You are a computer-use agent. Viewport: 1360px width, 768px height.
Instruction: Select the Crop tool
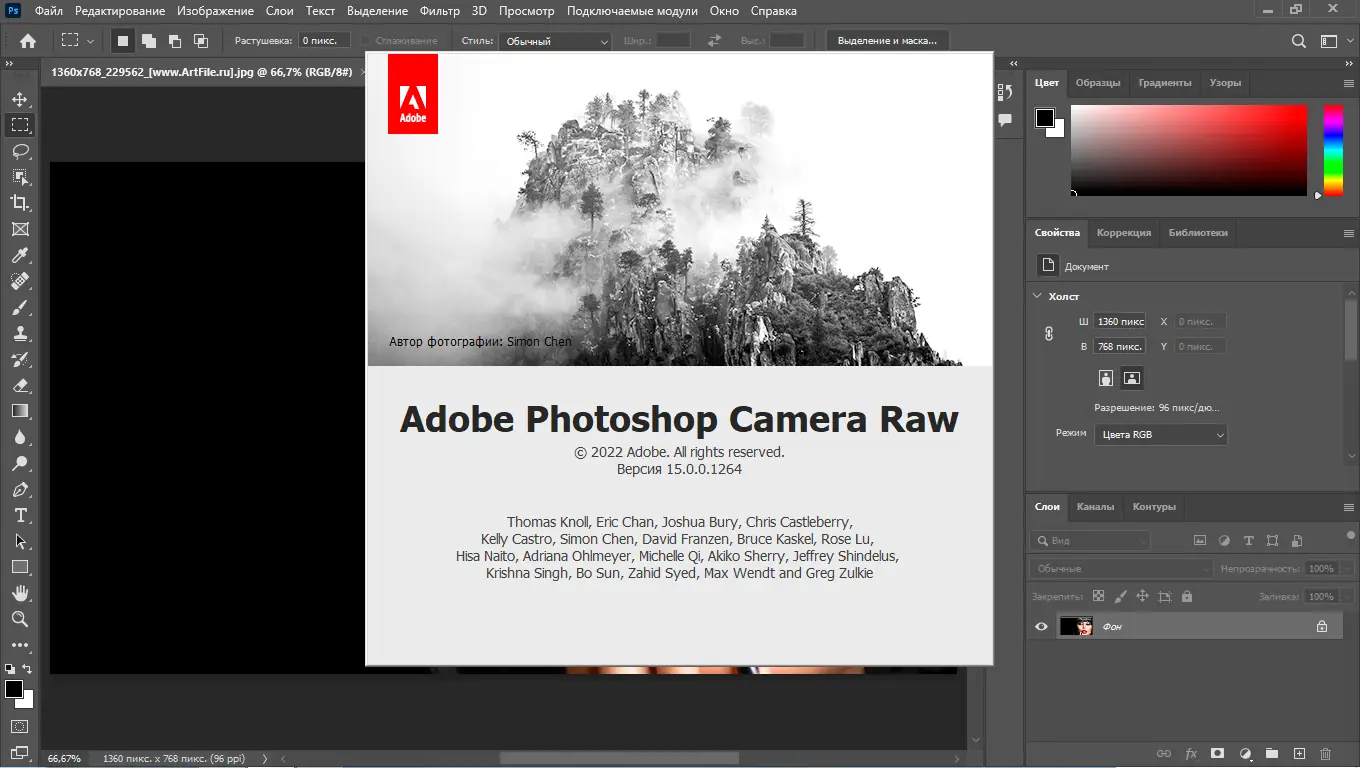click(x=20, y=203)
